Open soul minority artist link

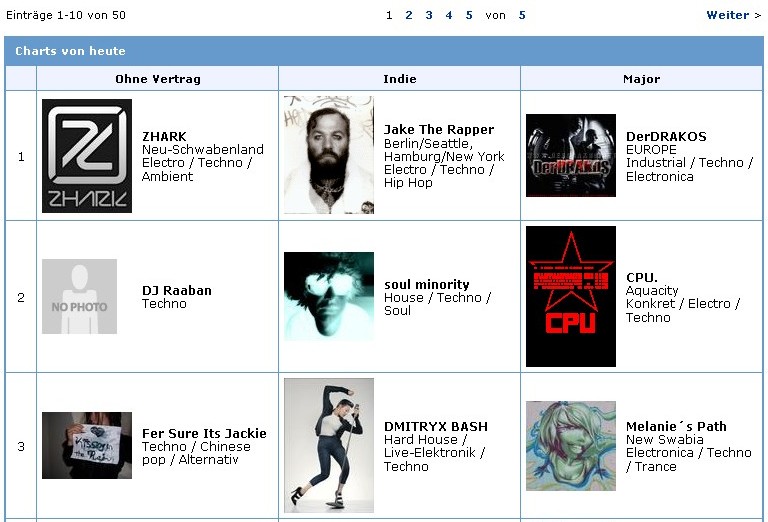tap(427, 284)
